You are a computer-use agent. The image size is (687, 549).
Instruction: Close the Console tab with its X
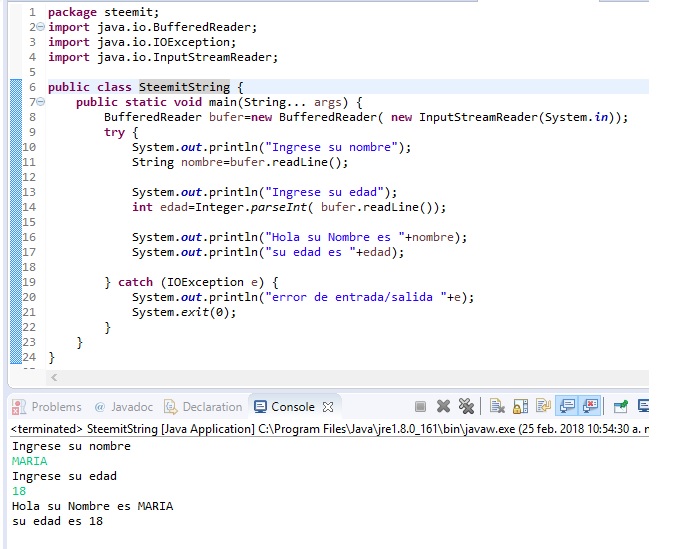tap(328, 407)
